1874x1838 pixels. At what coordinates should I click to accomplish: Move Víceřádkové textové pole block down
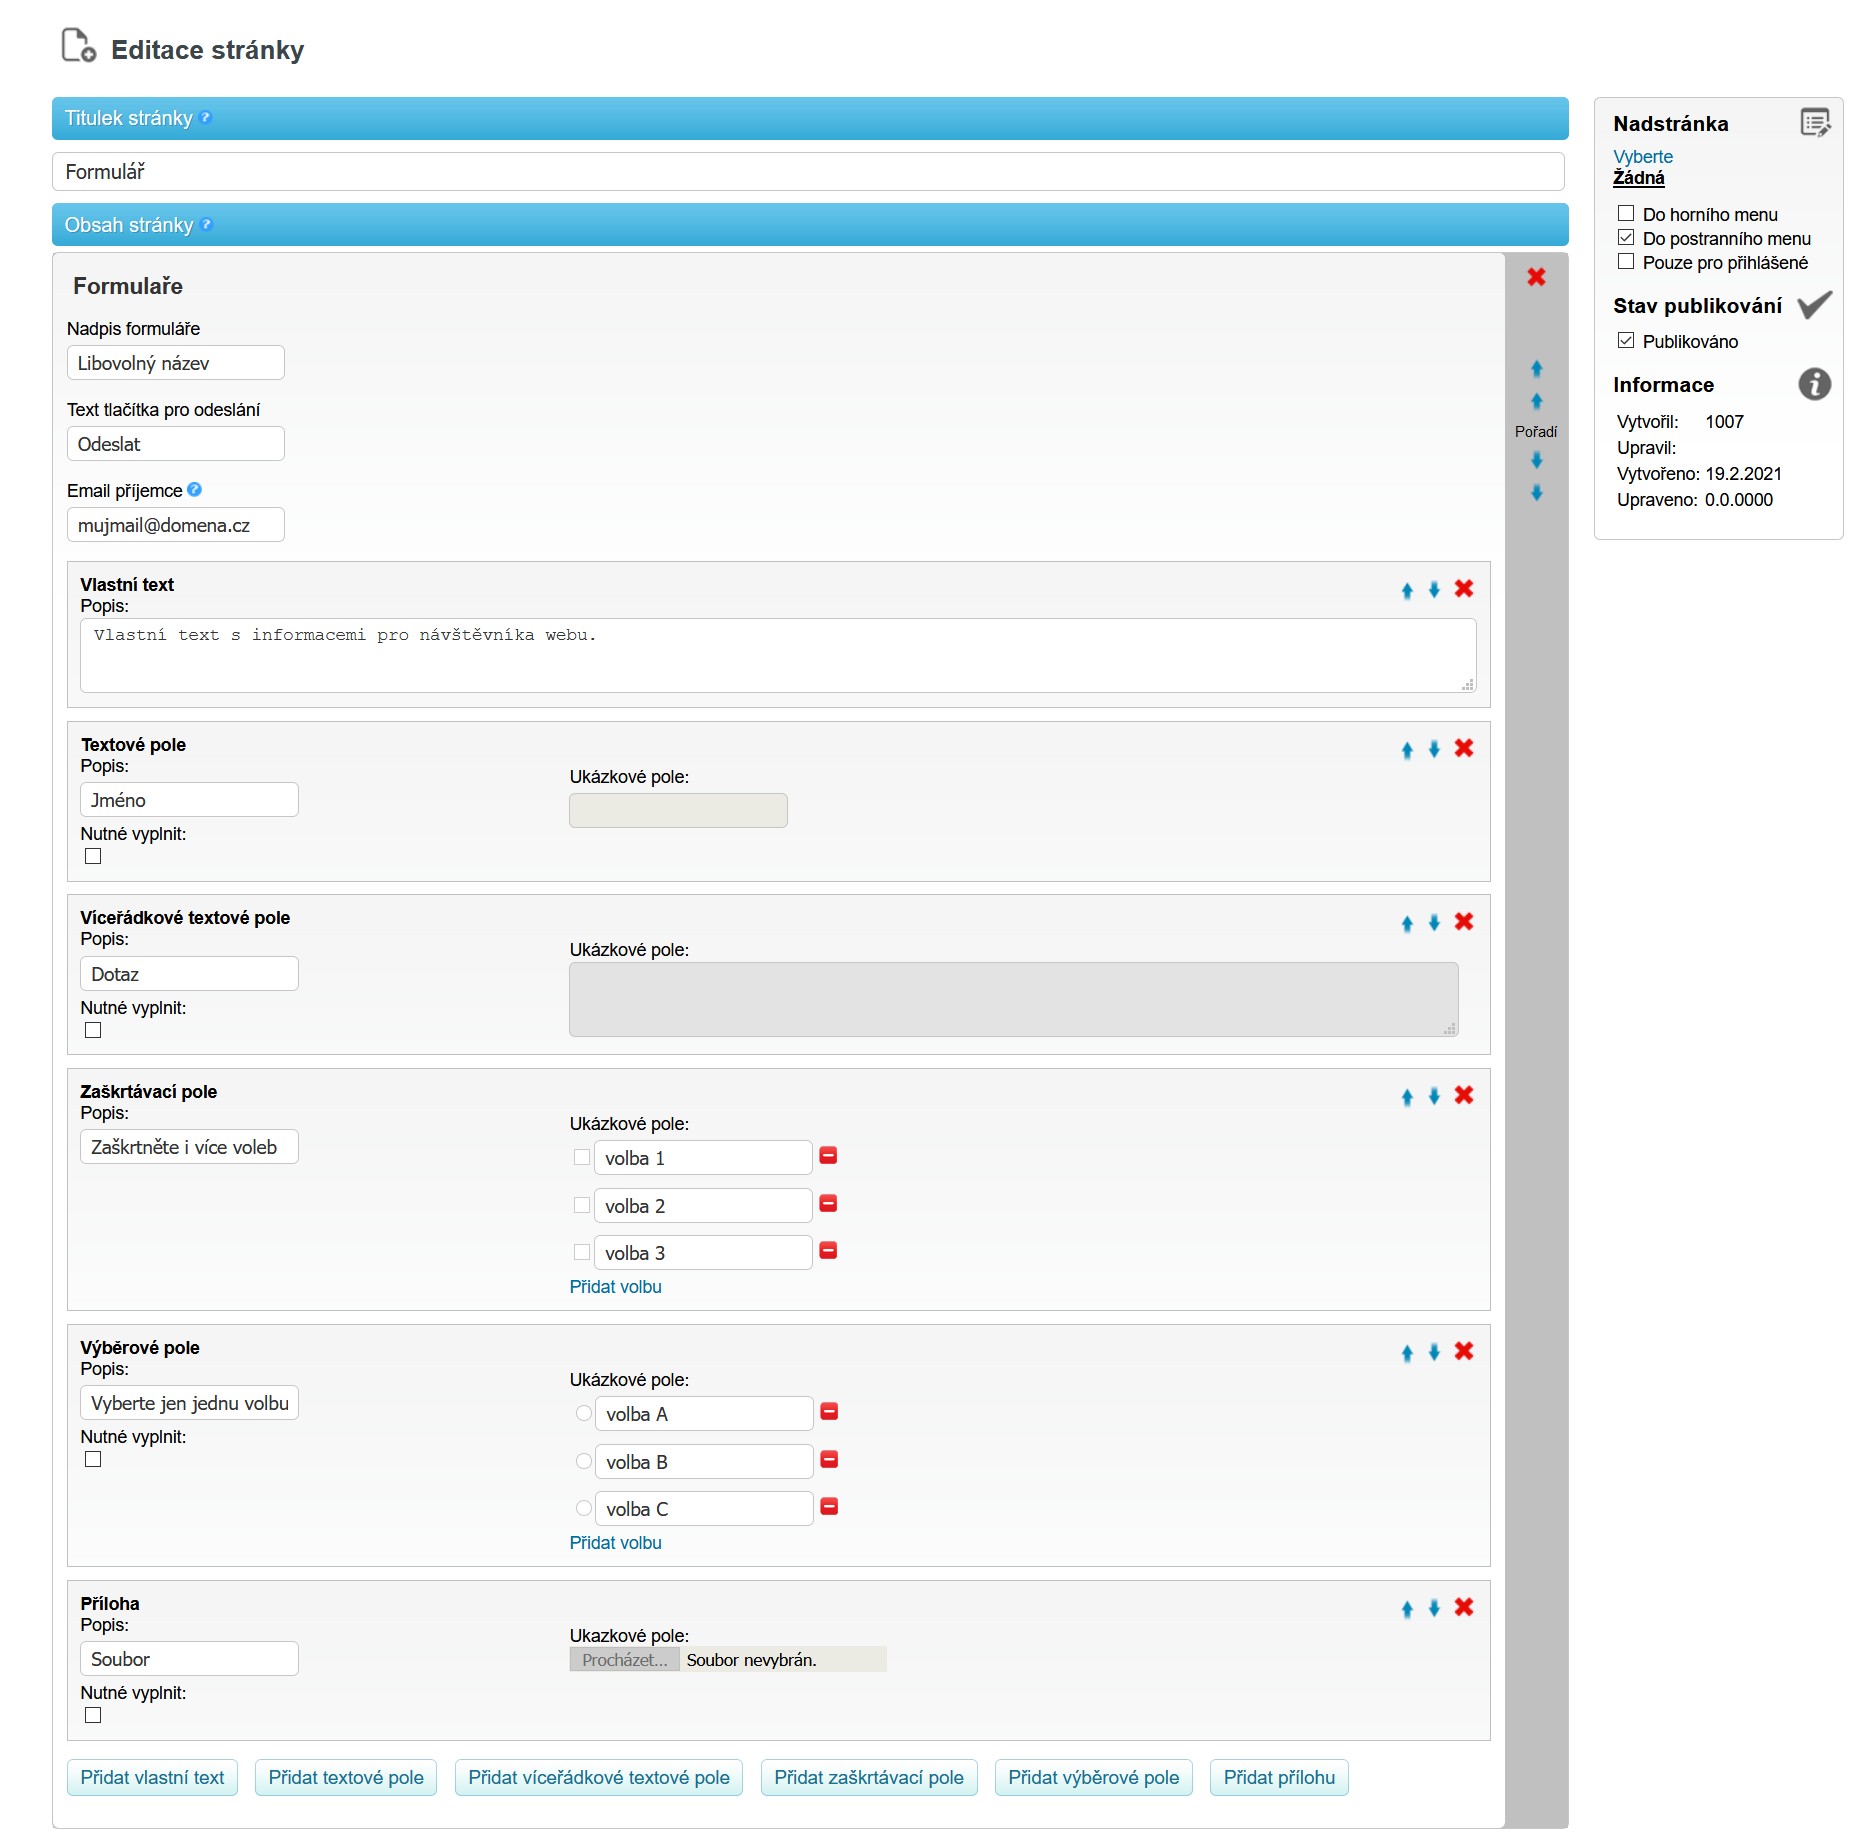1434,923
